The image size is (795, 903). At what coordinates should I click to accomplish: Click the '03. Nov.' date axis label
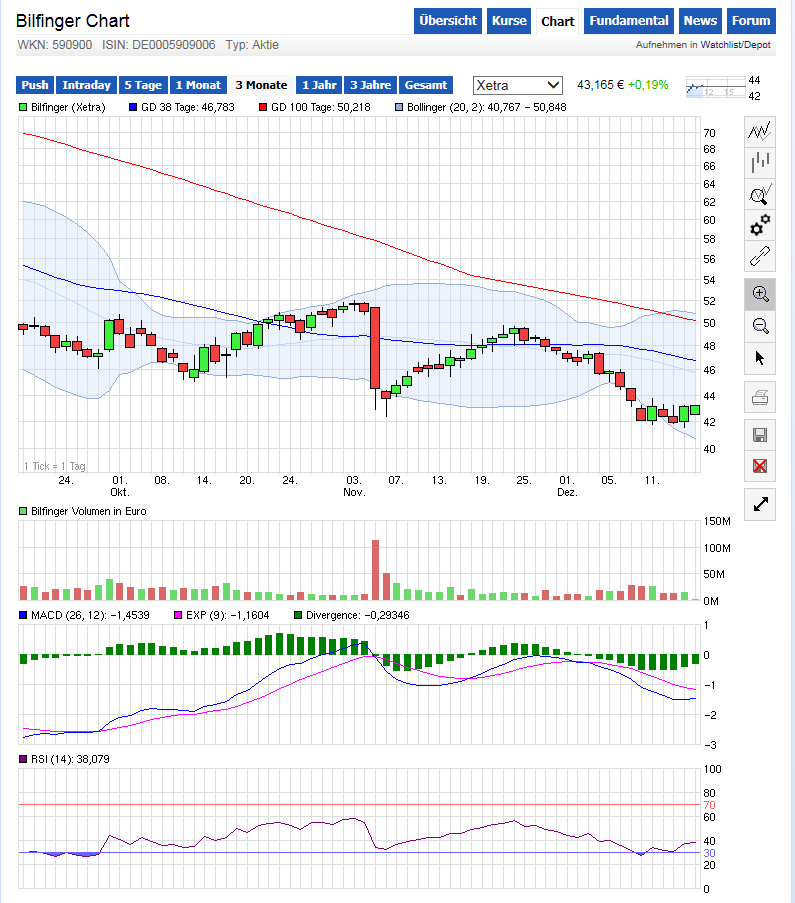point(354,486)
